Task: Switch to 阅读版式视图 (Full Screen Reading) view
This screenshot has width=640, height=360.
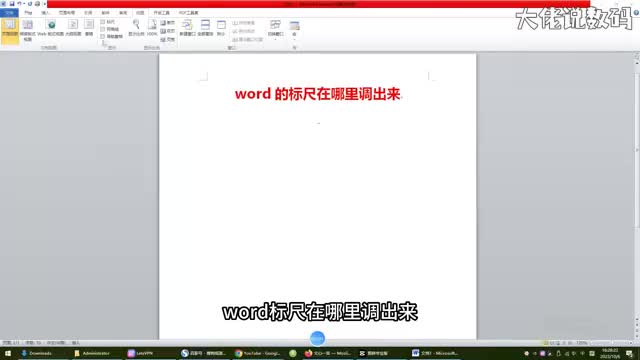Action: point(28,30)
